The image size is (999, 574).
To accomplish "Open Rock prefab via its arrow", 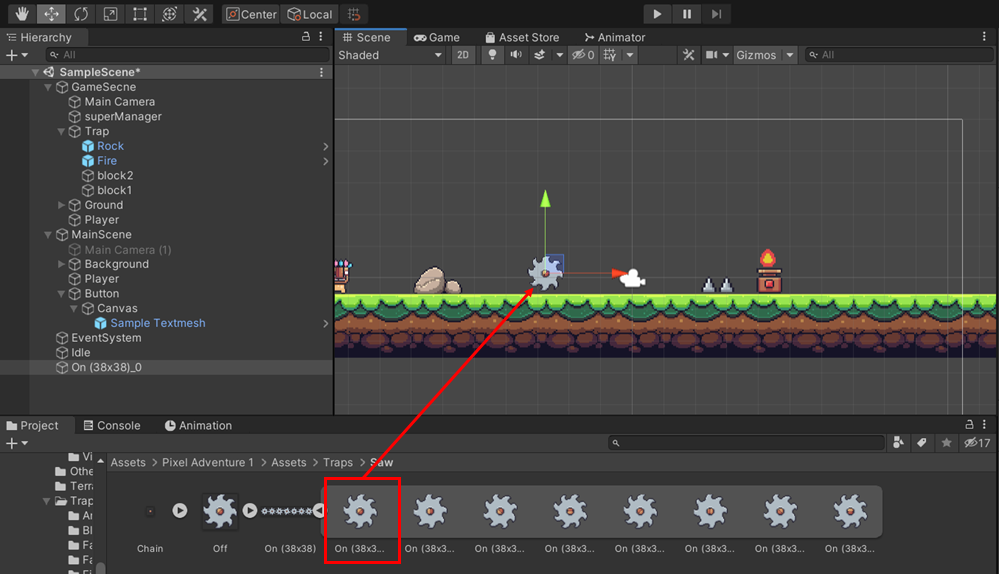I will pos(326,147).
